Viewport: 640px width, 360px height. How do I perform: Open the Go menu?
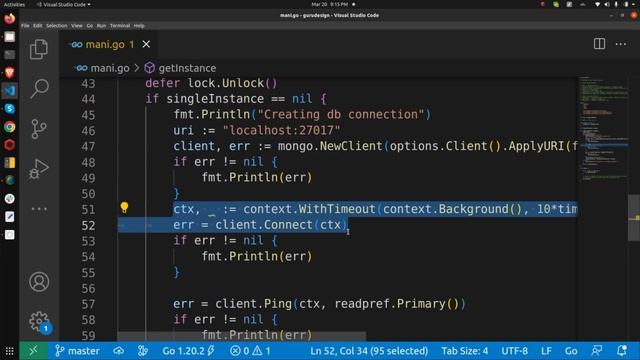(89, 26)
